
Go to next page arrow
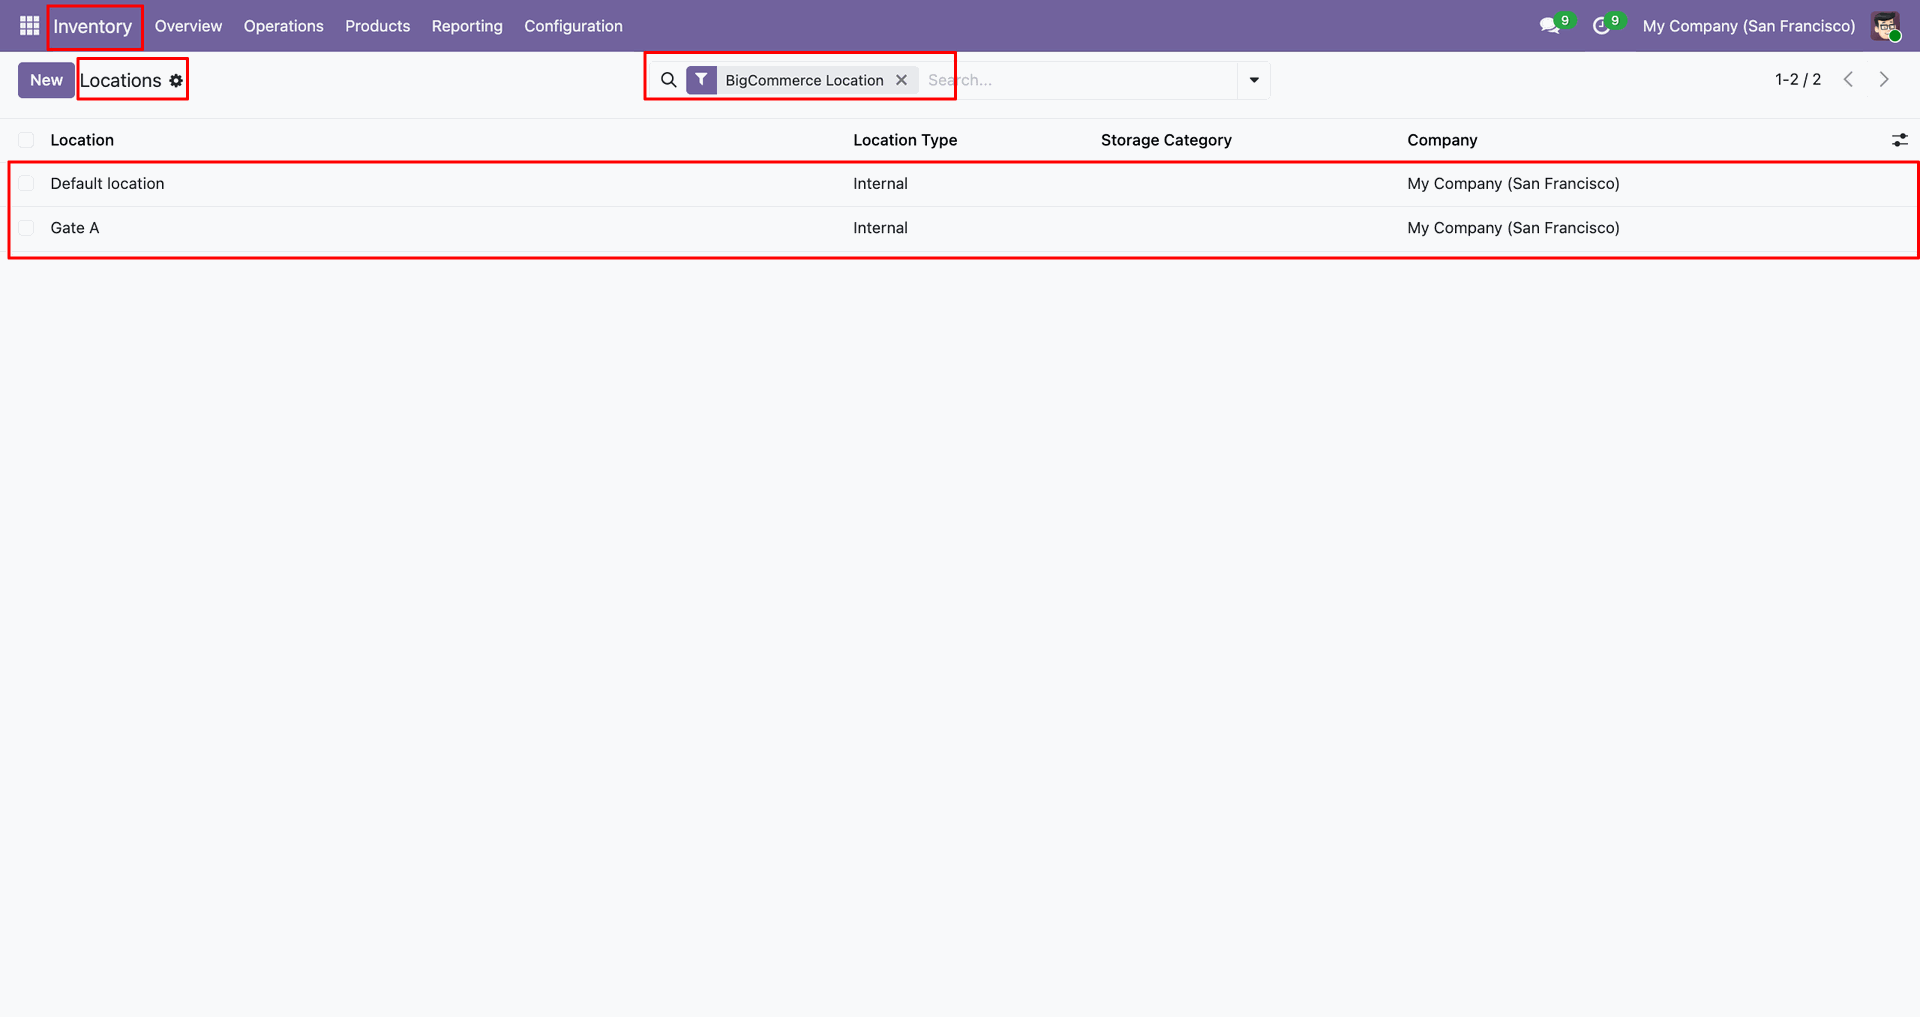(x=1884, y=80)
